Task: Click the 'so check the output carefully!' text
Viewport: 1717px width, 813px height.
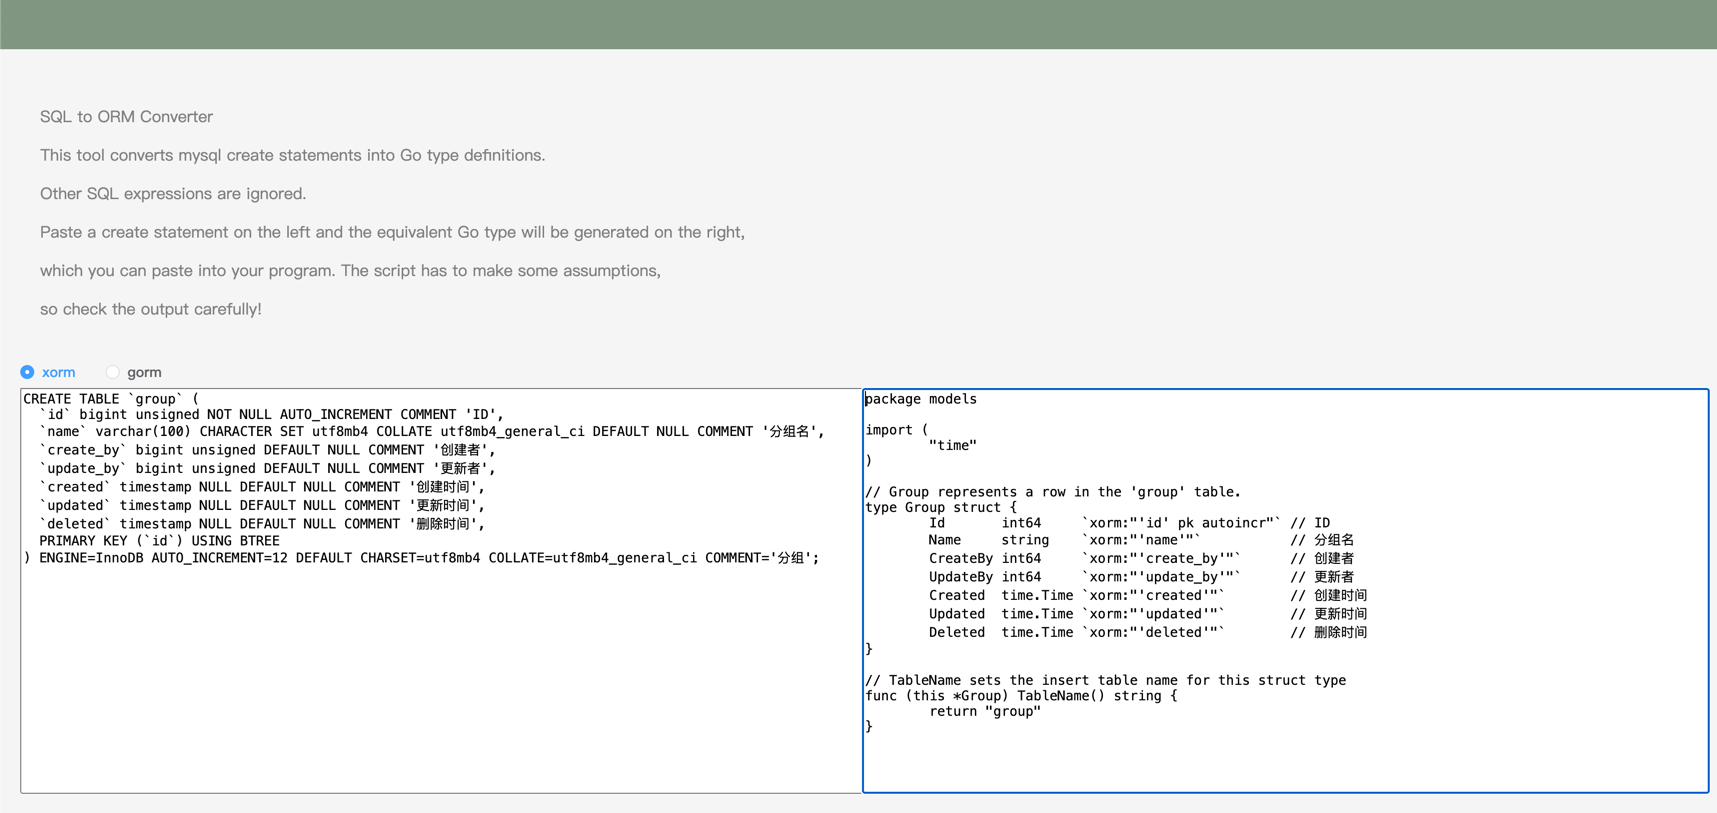Action: [151, 309]
